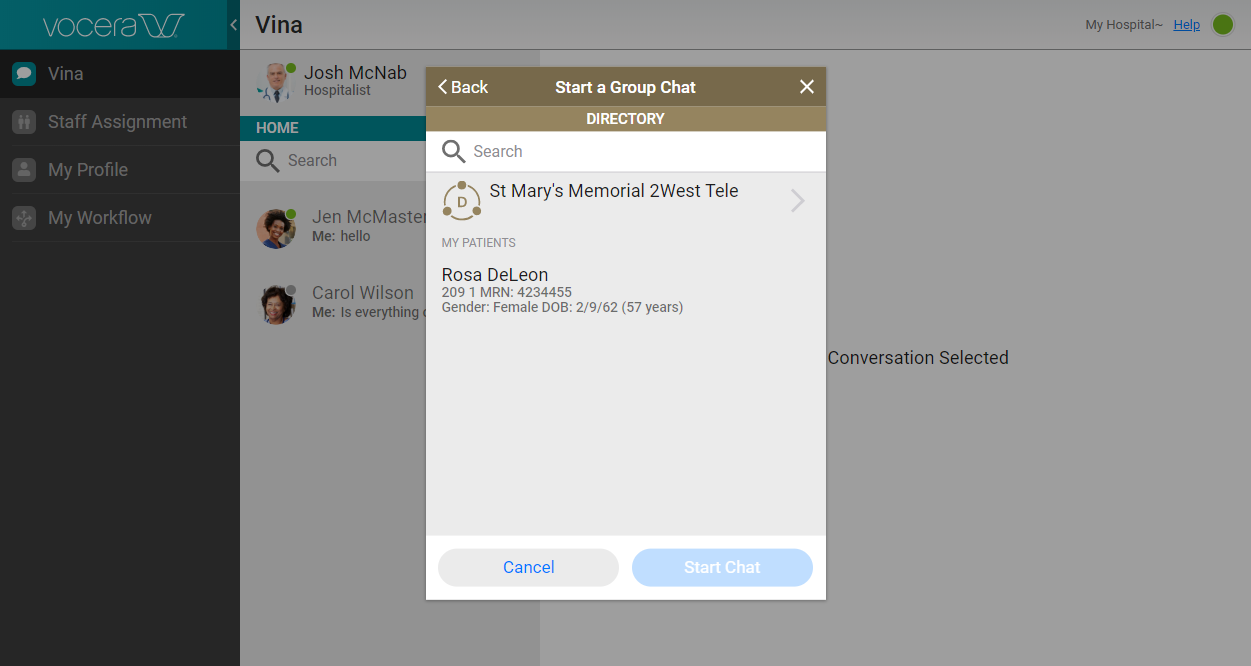
Task: Select patient Rosa DeLeon
Action: click(x=626, y=290)
